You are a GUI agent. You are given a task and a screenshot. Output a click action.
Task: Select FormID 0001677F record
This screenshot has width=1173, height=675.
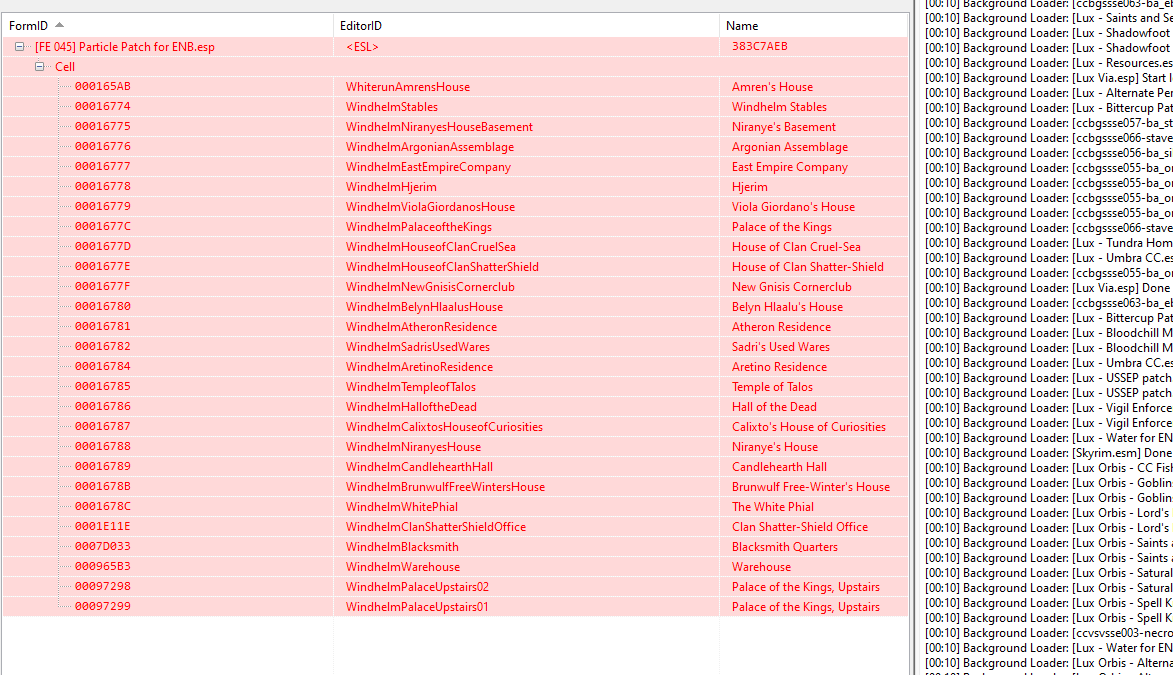click(x=102, y=287)
